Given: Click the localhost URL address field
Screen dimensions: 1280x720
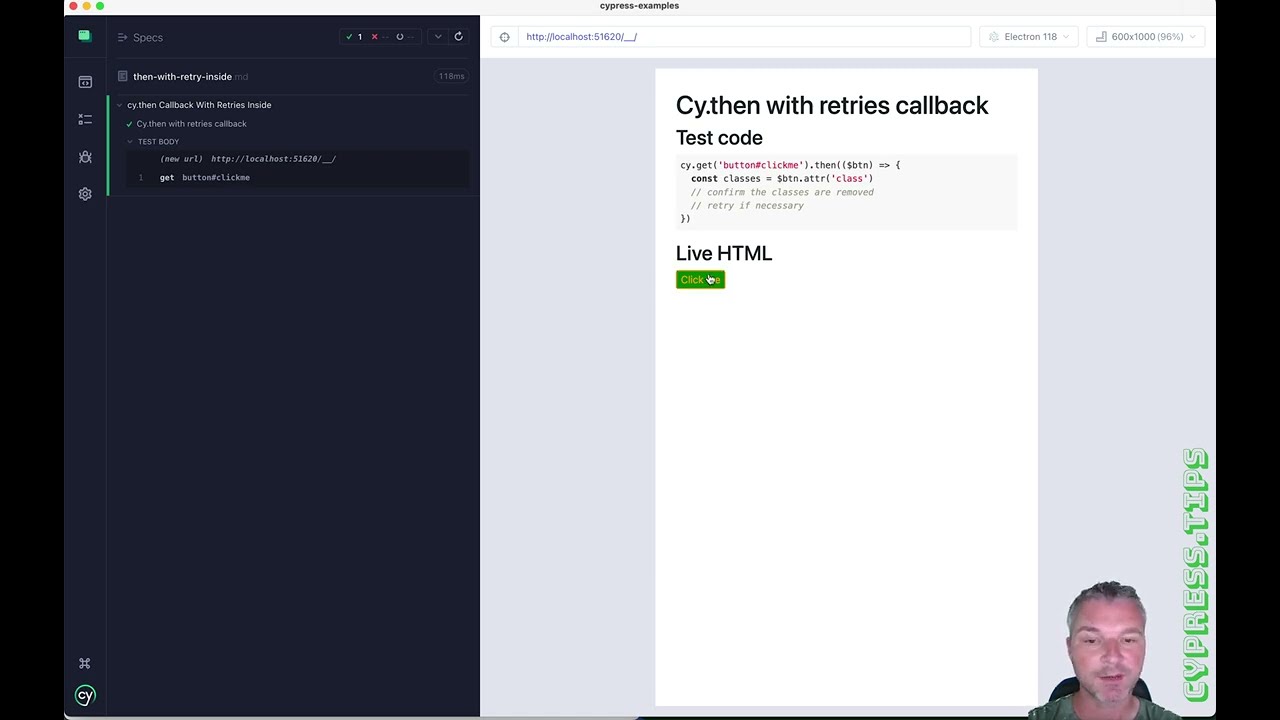Looking at the screenshot, I should pyautogui.click(x=745, y=37).
